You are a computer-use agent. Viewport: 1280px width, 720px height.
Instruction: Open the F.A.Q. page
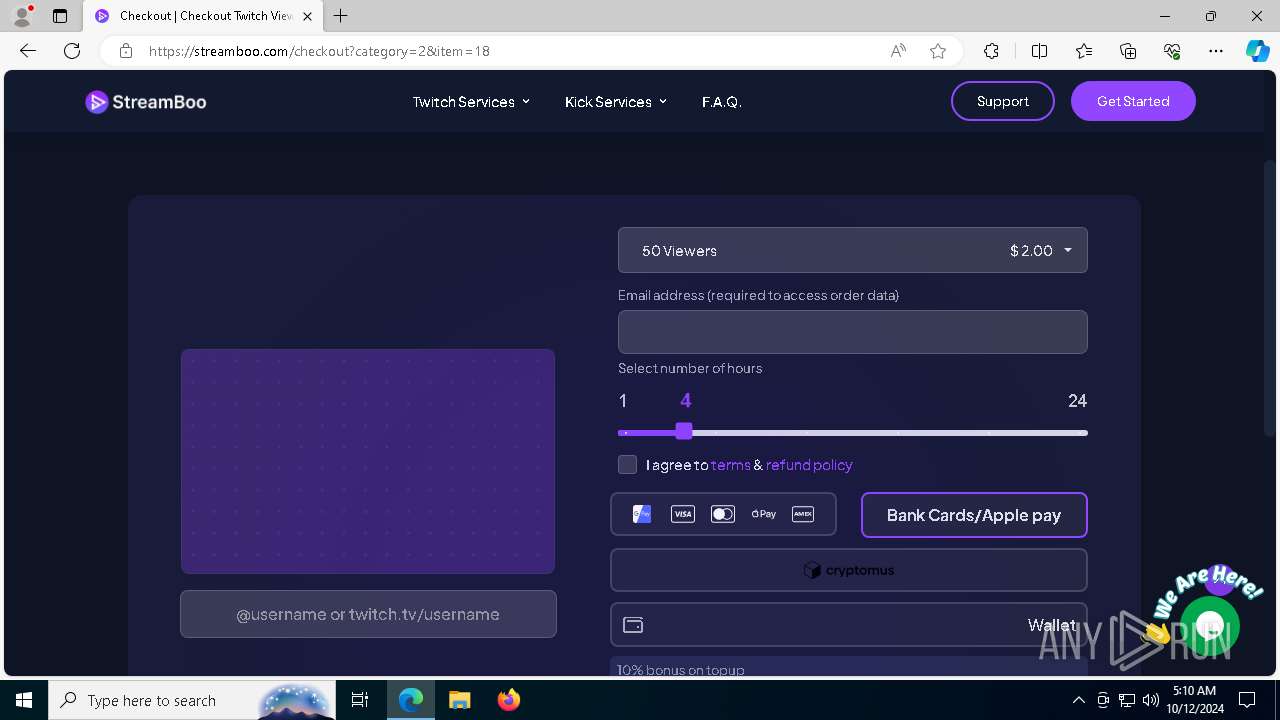722,102
